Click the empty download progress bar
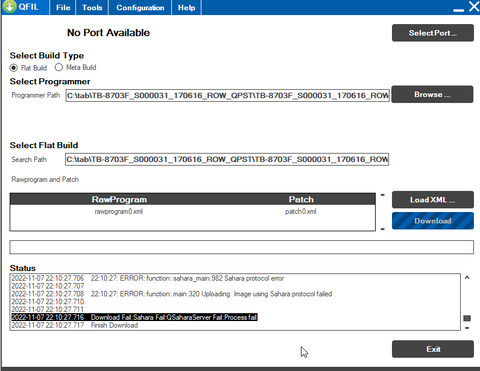The width and height of the screenshot is (480, 371). click(242, 247)
